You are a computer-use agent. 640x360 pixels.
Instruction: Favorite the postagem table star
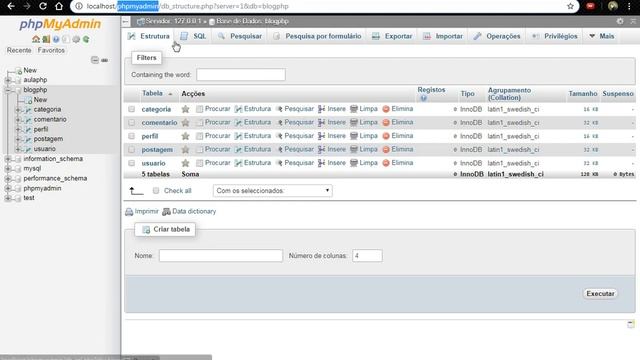[185, 149]
